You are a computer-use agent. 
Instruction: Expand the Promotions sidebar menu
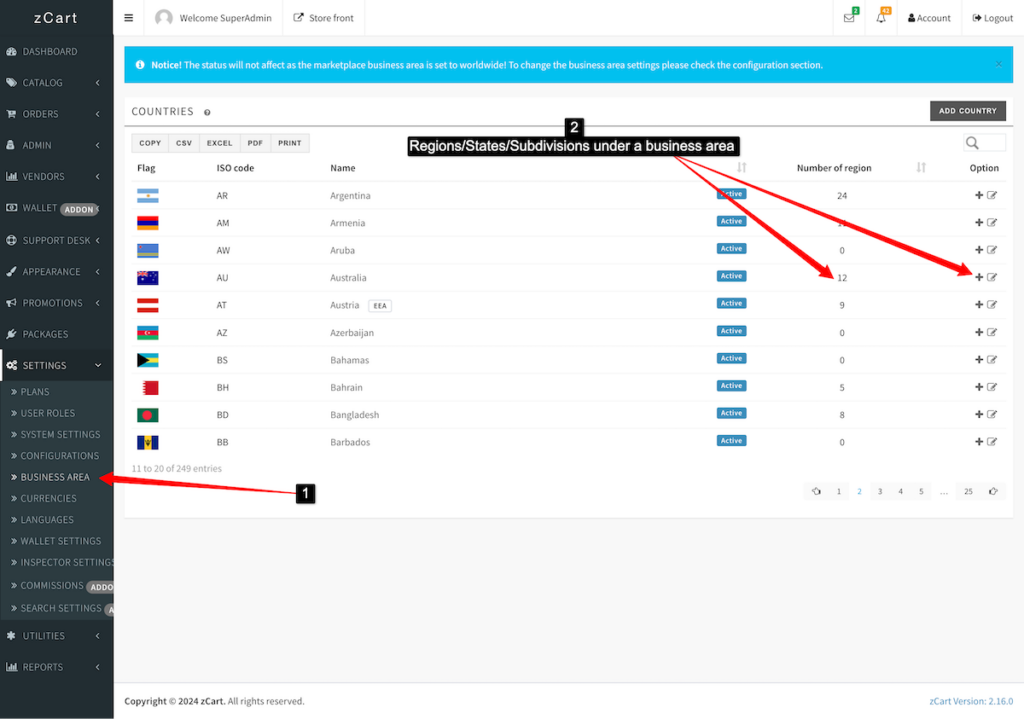56,303
